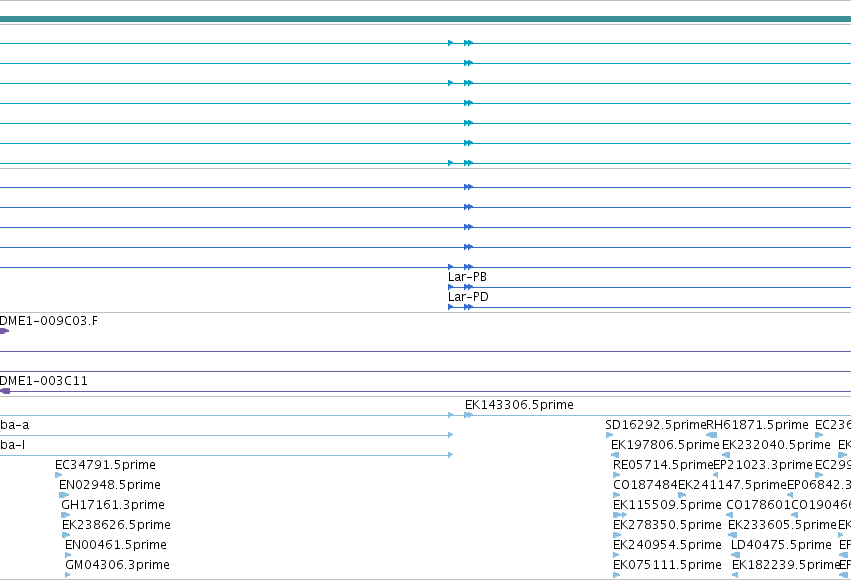
Task: Click the exon arrow under SD16292.5prime
Action: 609,435
